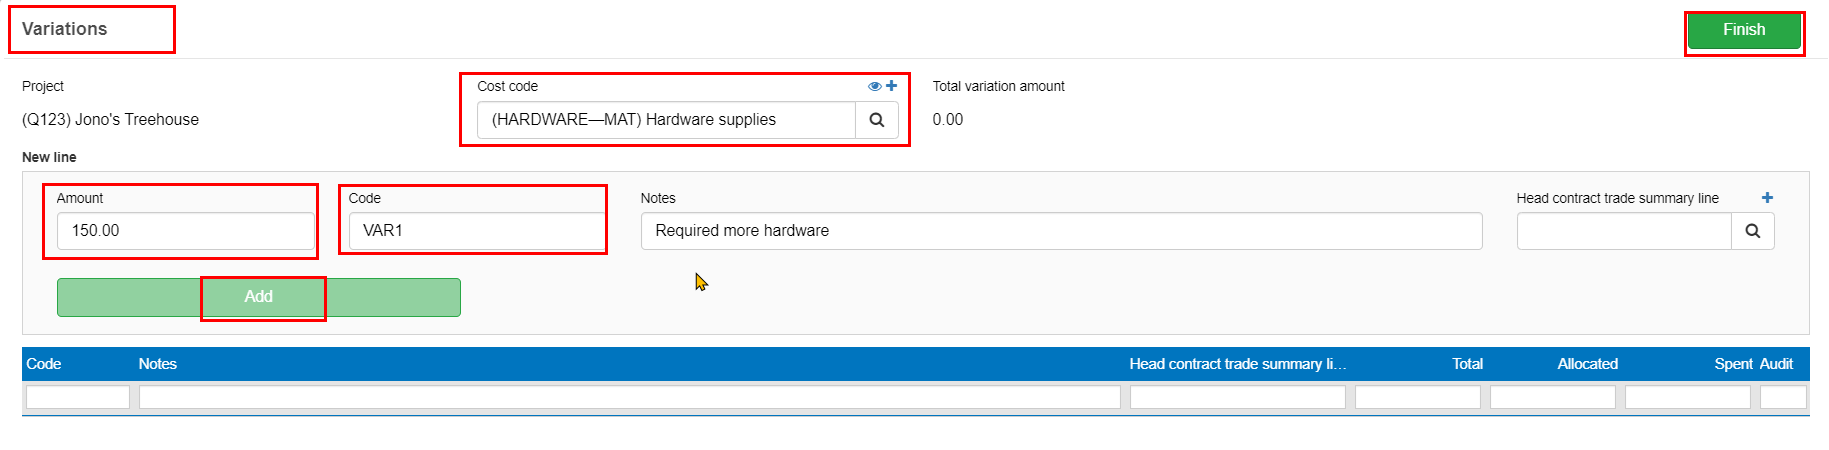Click the plus icon next to Cost code
Image resolution: width=1829 pixels, height=450 pixels.
(891, 86)
